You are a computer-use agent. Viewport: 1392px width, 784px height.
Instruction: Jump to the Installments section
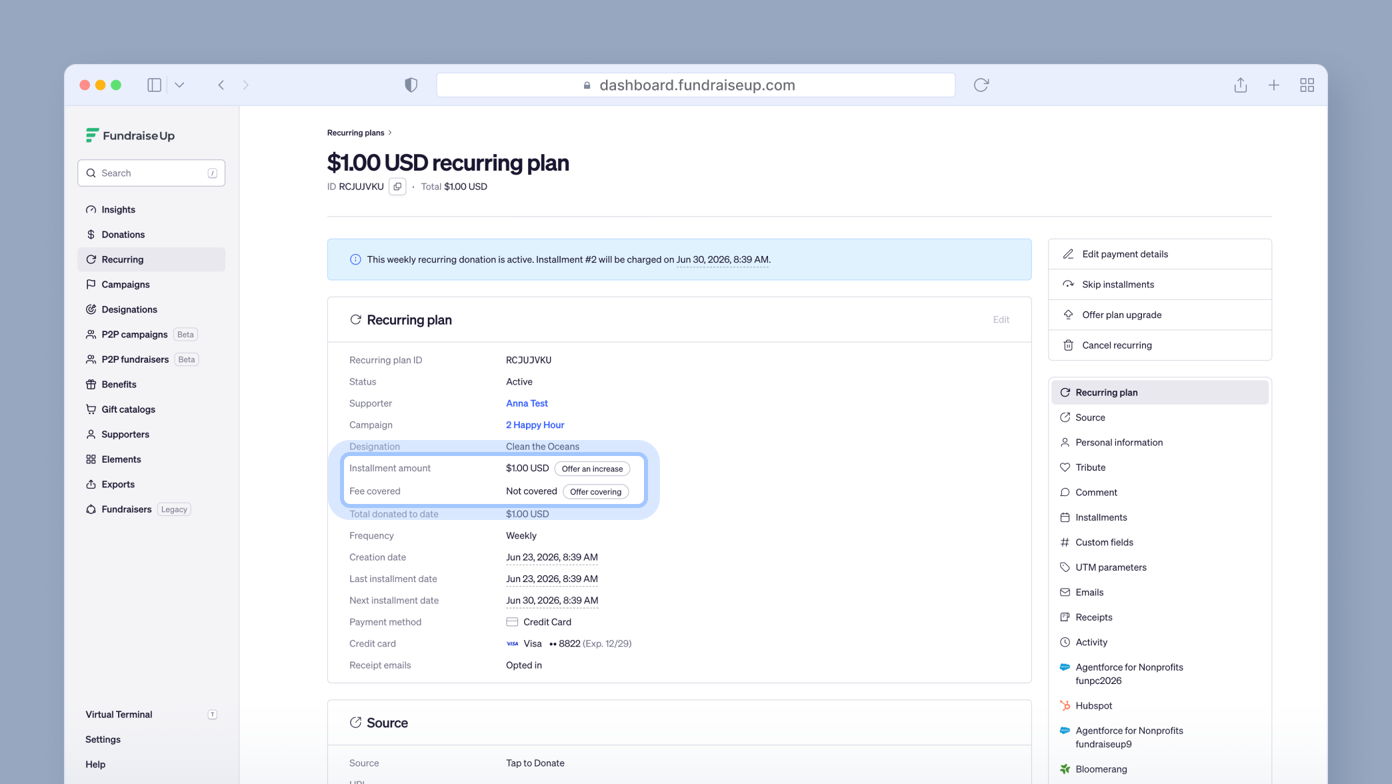(x=1160, y=517)
